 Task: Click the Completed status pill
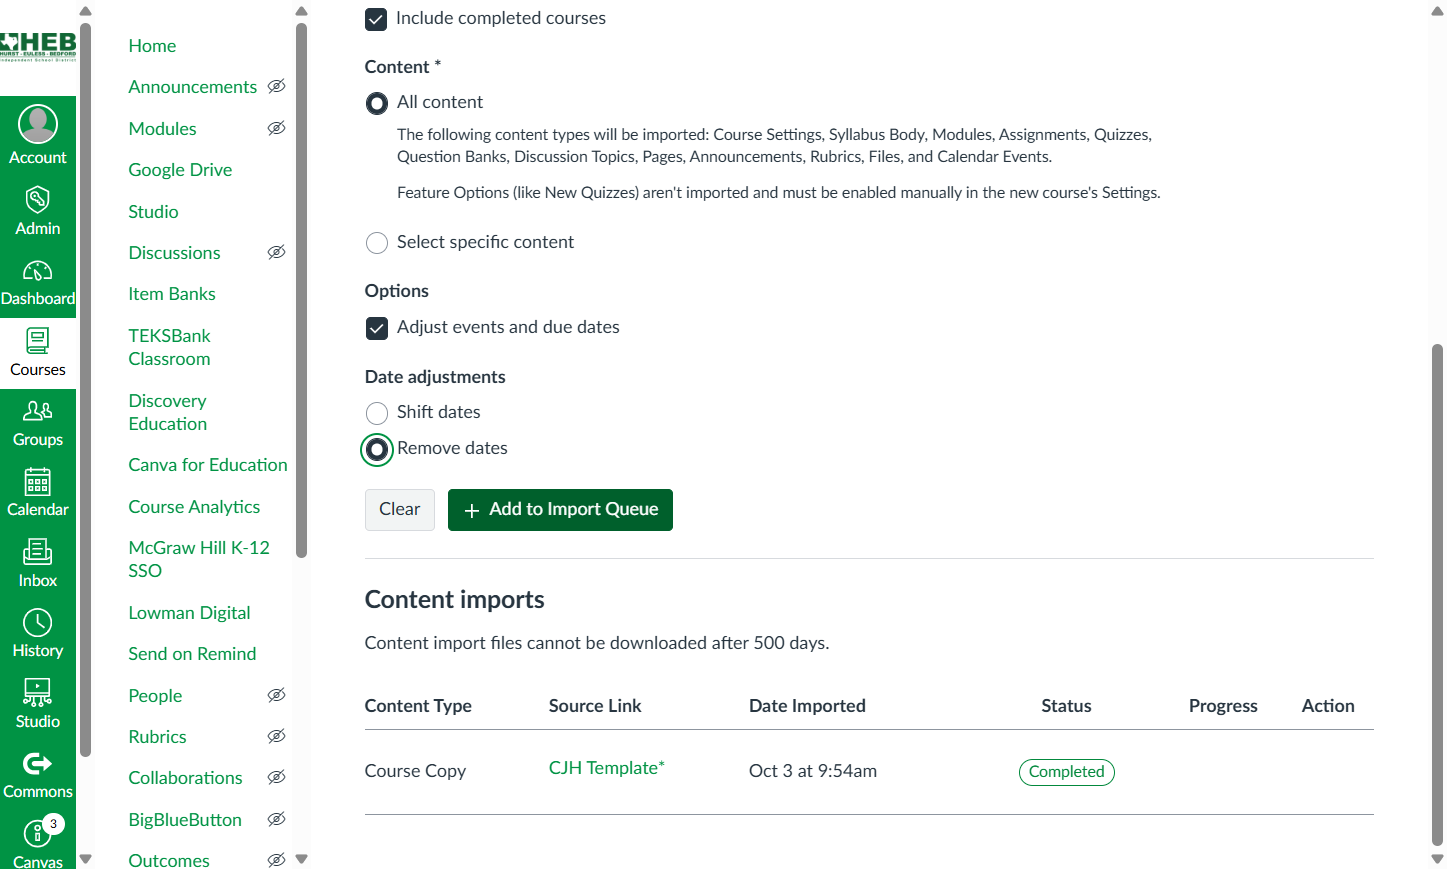(x=1067, y=772)
